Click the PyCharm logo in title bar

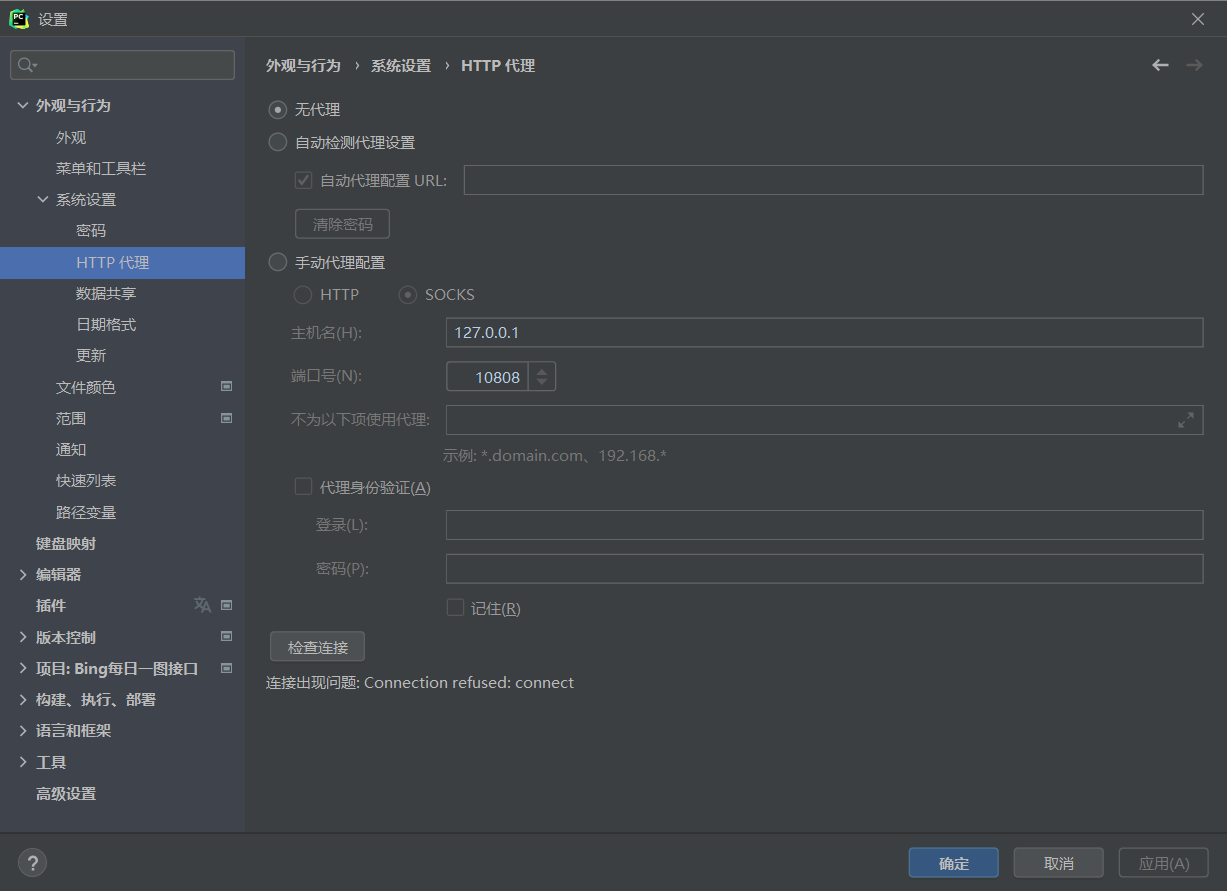[19, 19]
